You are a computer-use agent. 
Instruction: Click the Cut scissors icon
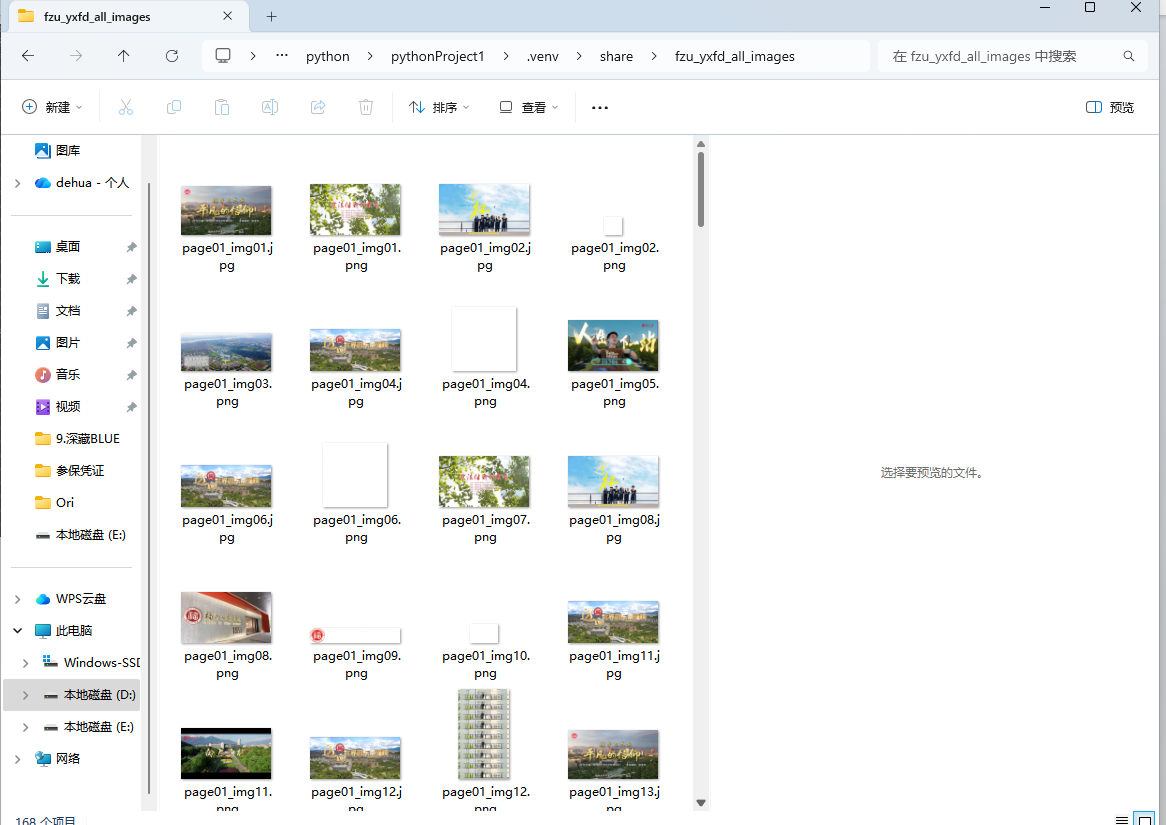126,107
